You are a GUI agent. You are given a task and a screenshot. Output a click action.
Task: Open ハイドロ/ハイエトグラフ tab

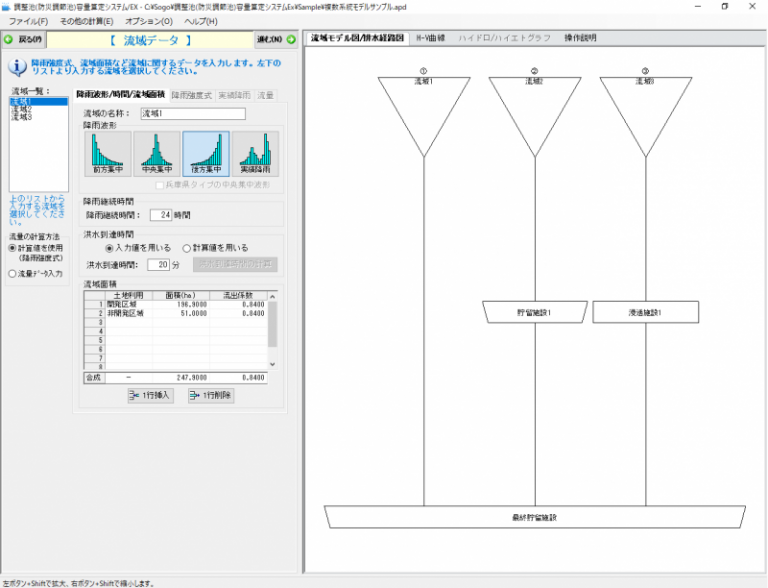504,38
